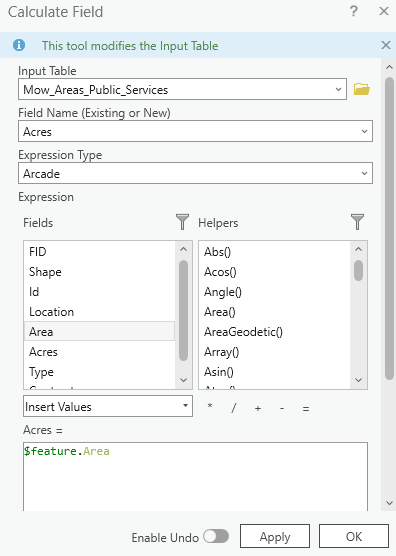Select Location in the Fields list
The height and width of the screenshot is (556, 396).
pyautogui.click(x=99, y=312)
